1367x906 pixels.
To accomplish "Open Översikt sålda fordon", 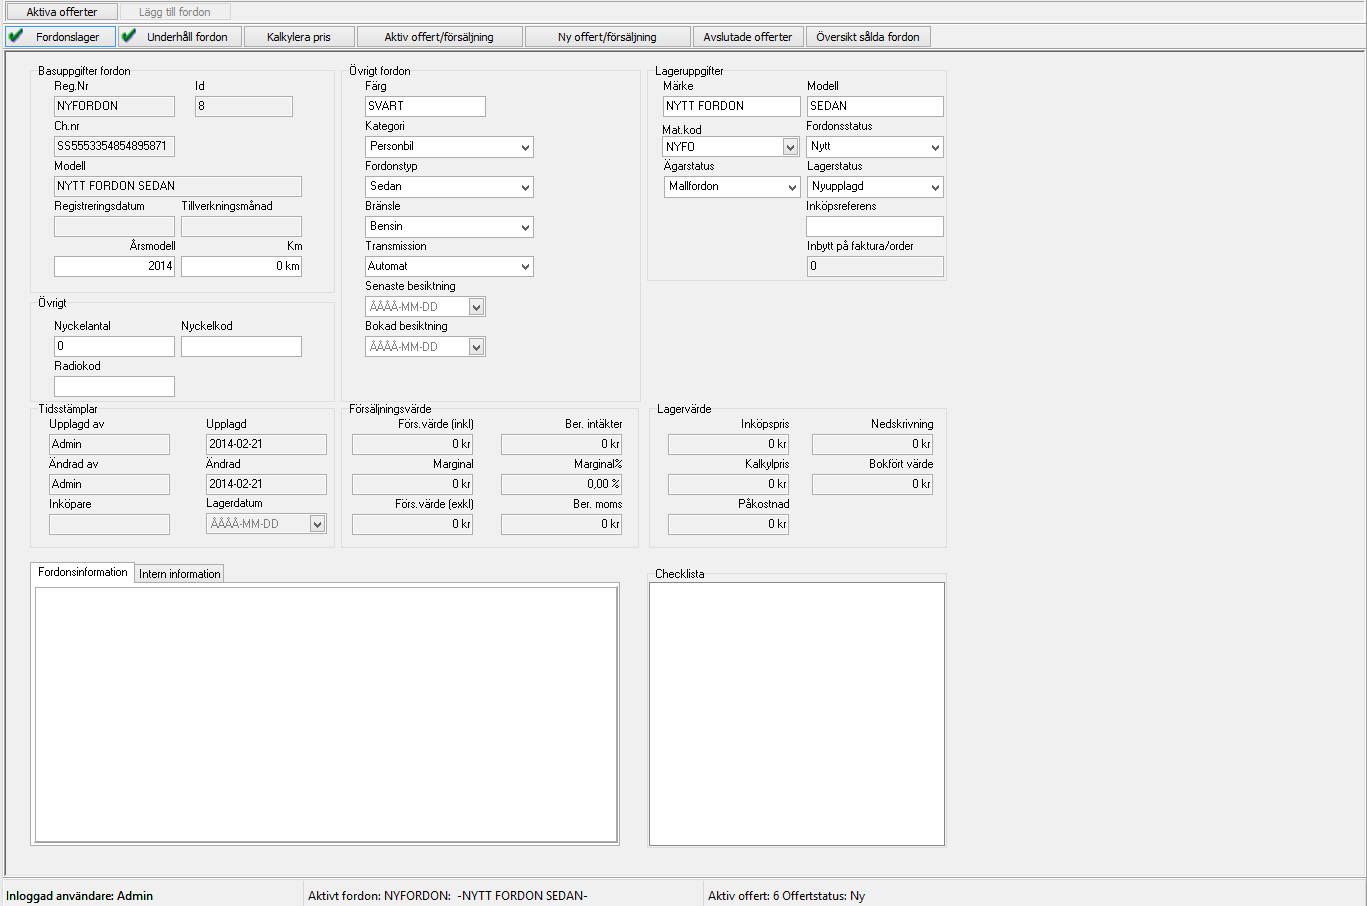I will coord(868,37).
